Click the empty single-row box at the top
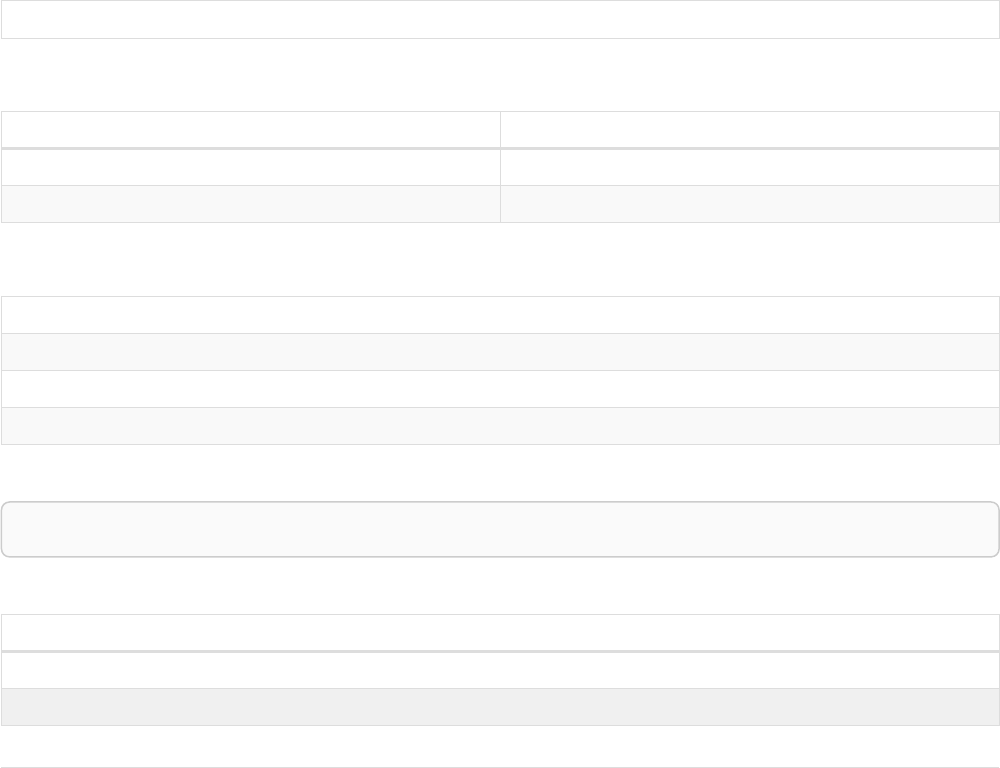 500,19
